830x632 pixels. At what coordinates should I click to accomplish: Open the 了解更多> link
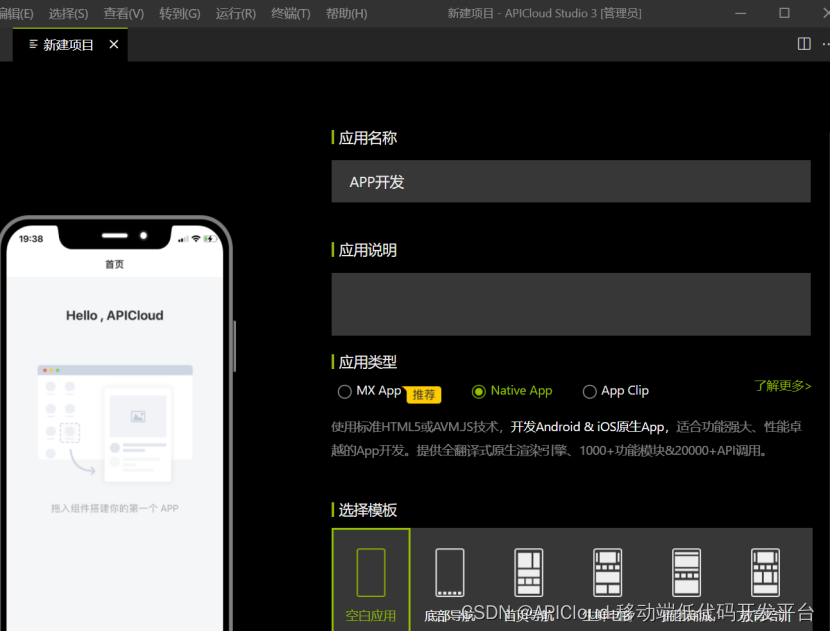pyautogui.click(x=782, y=386)
